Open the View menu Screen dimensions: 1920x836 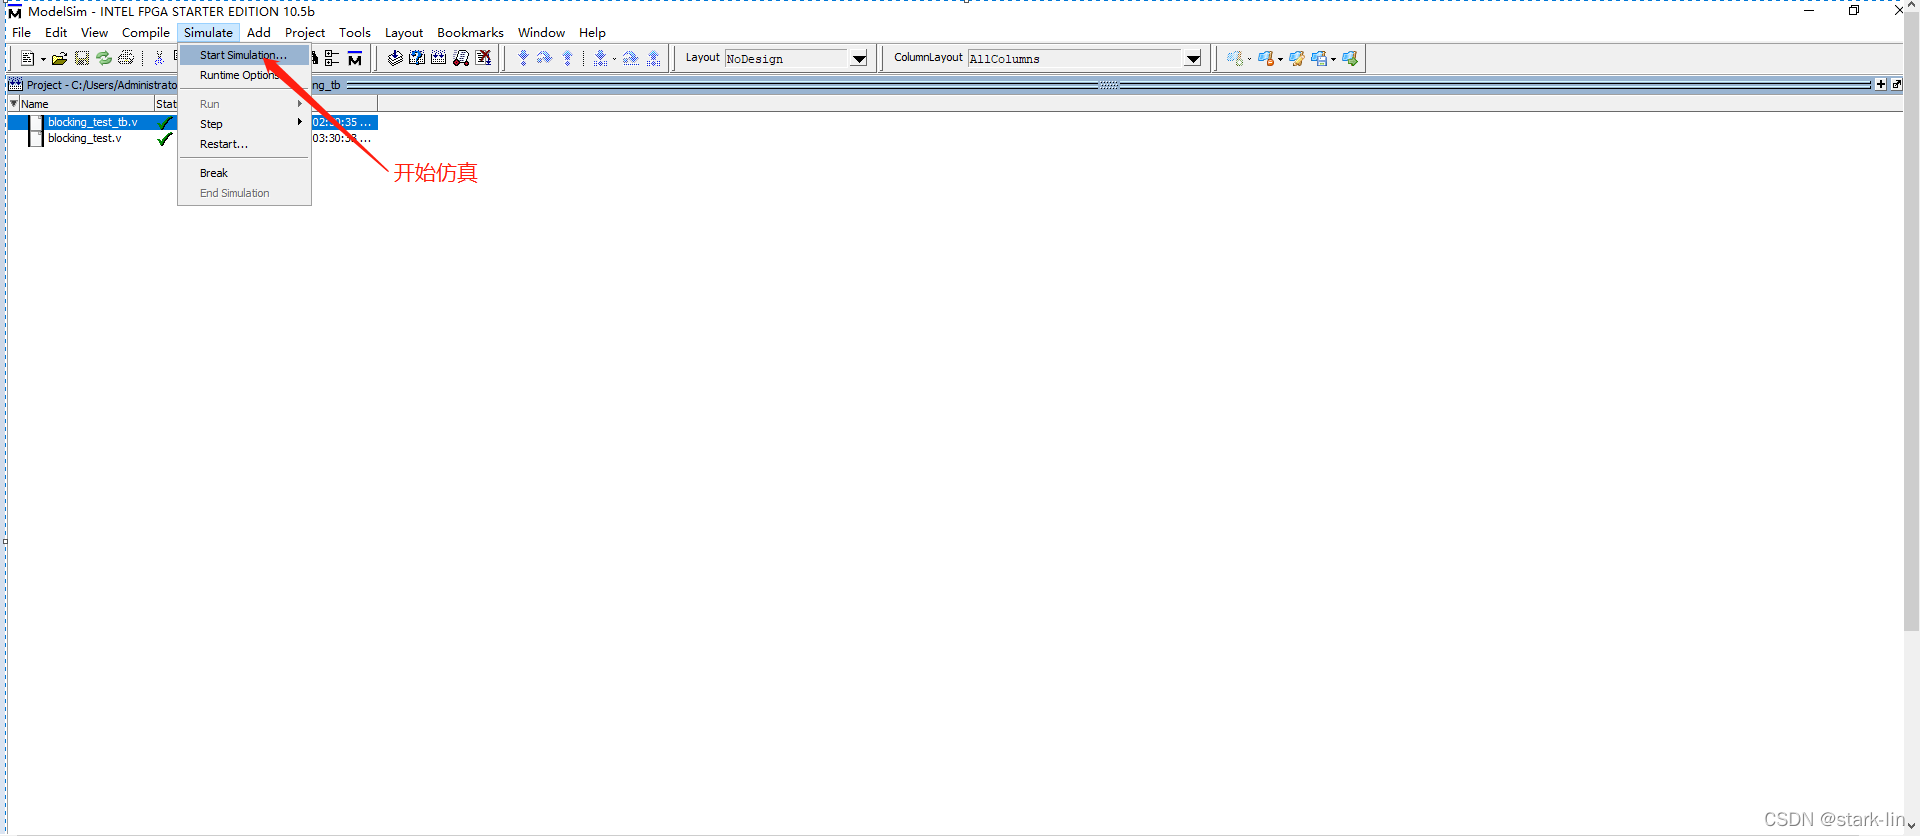pos(94,33)
